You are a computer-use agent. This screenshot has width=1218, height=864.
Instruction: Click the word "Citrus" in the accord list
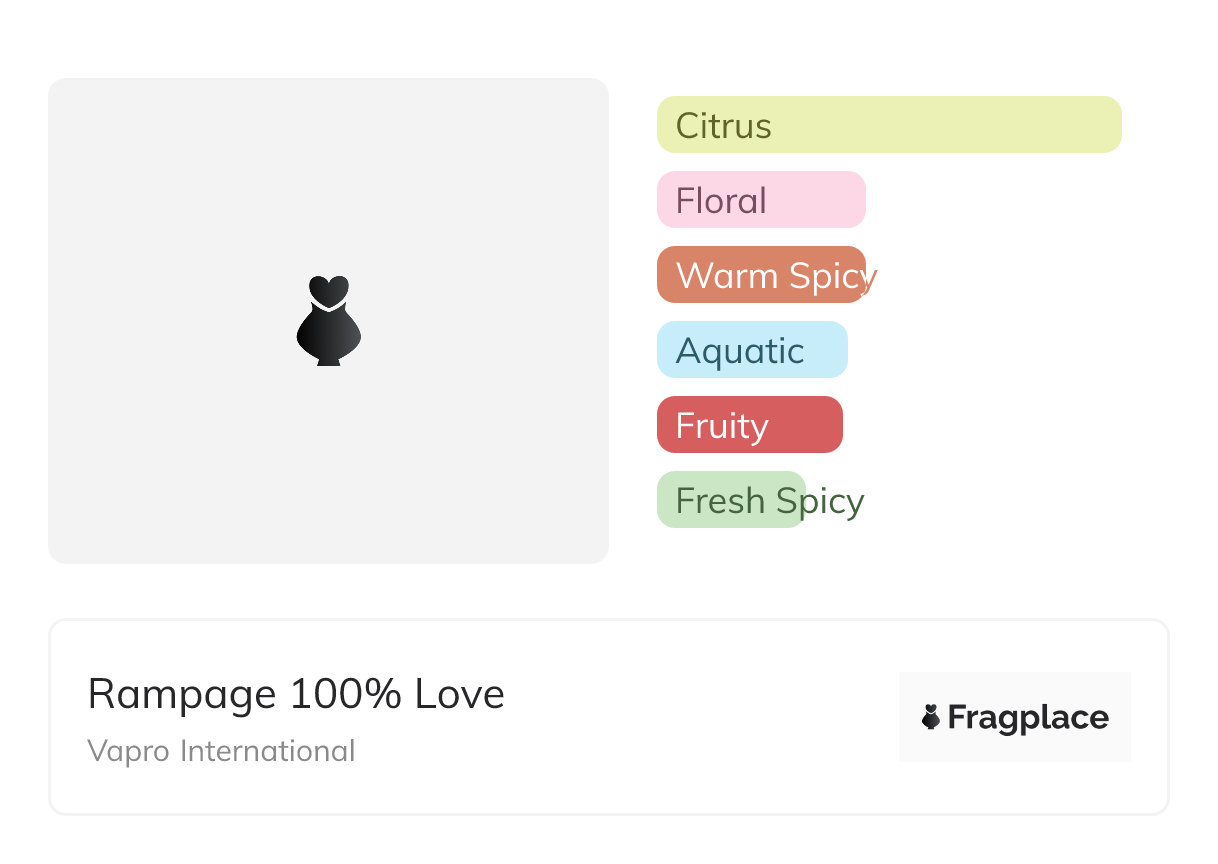click(723, 126)
